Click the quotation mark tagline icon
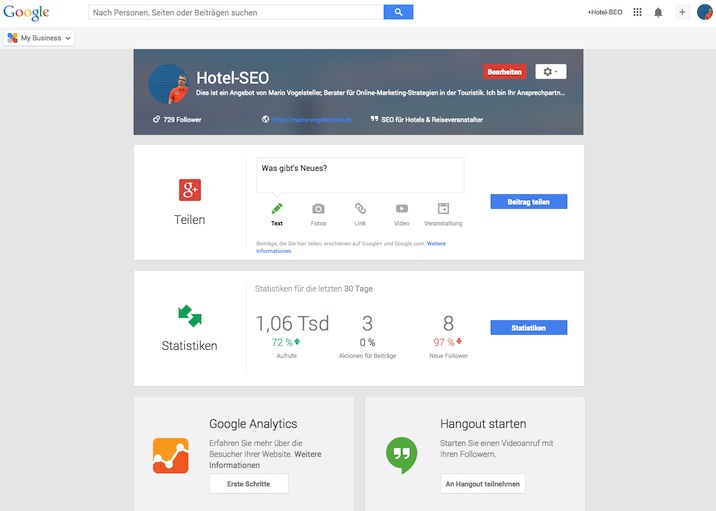The height and width of the screenshot is (511, 716). tap(374, 119)
